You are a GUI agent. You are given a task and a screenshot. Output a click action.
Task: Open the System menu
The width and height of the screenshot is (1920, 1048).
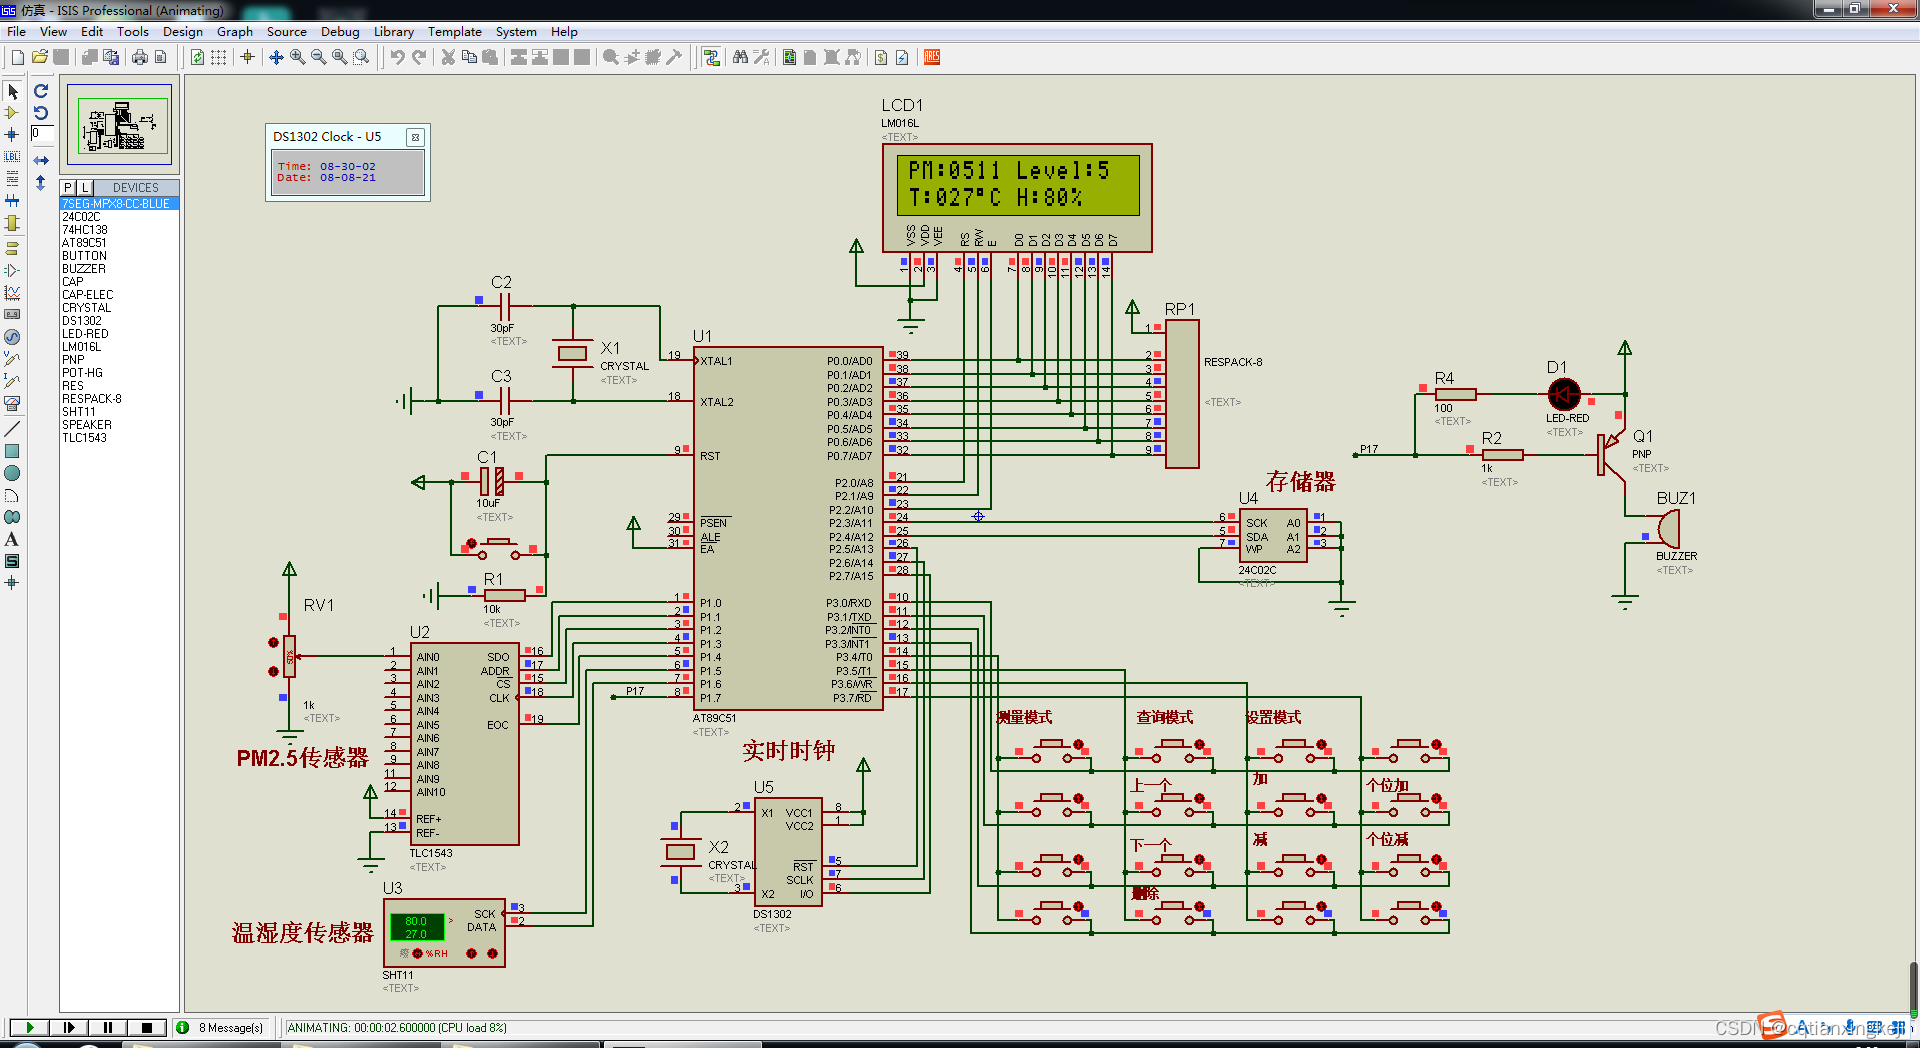516,31
